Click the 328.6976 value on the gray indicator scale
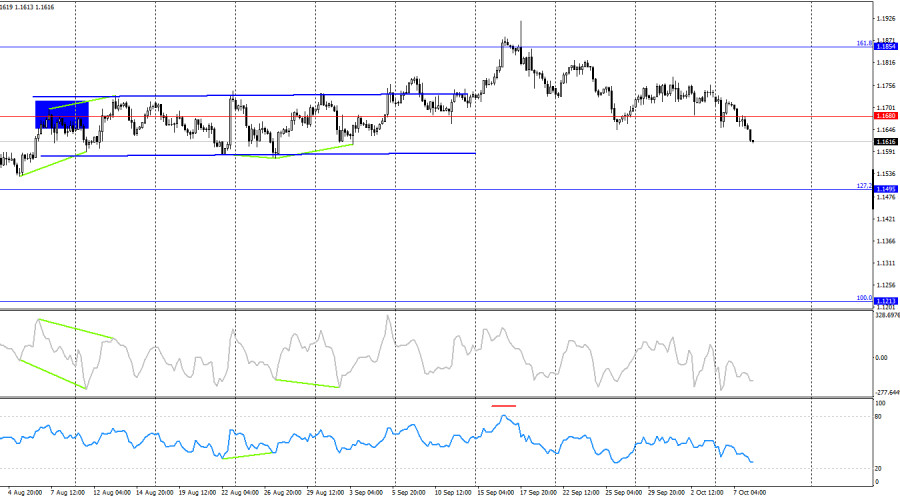Image resolution: width=900 pixels, height=500 pixels. coord(886,315)
